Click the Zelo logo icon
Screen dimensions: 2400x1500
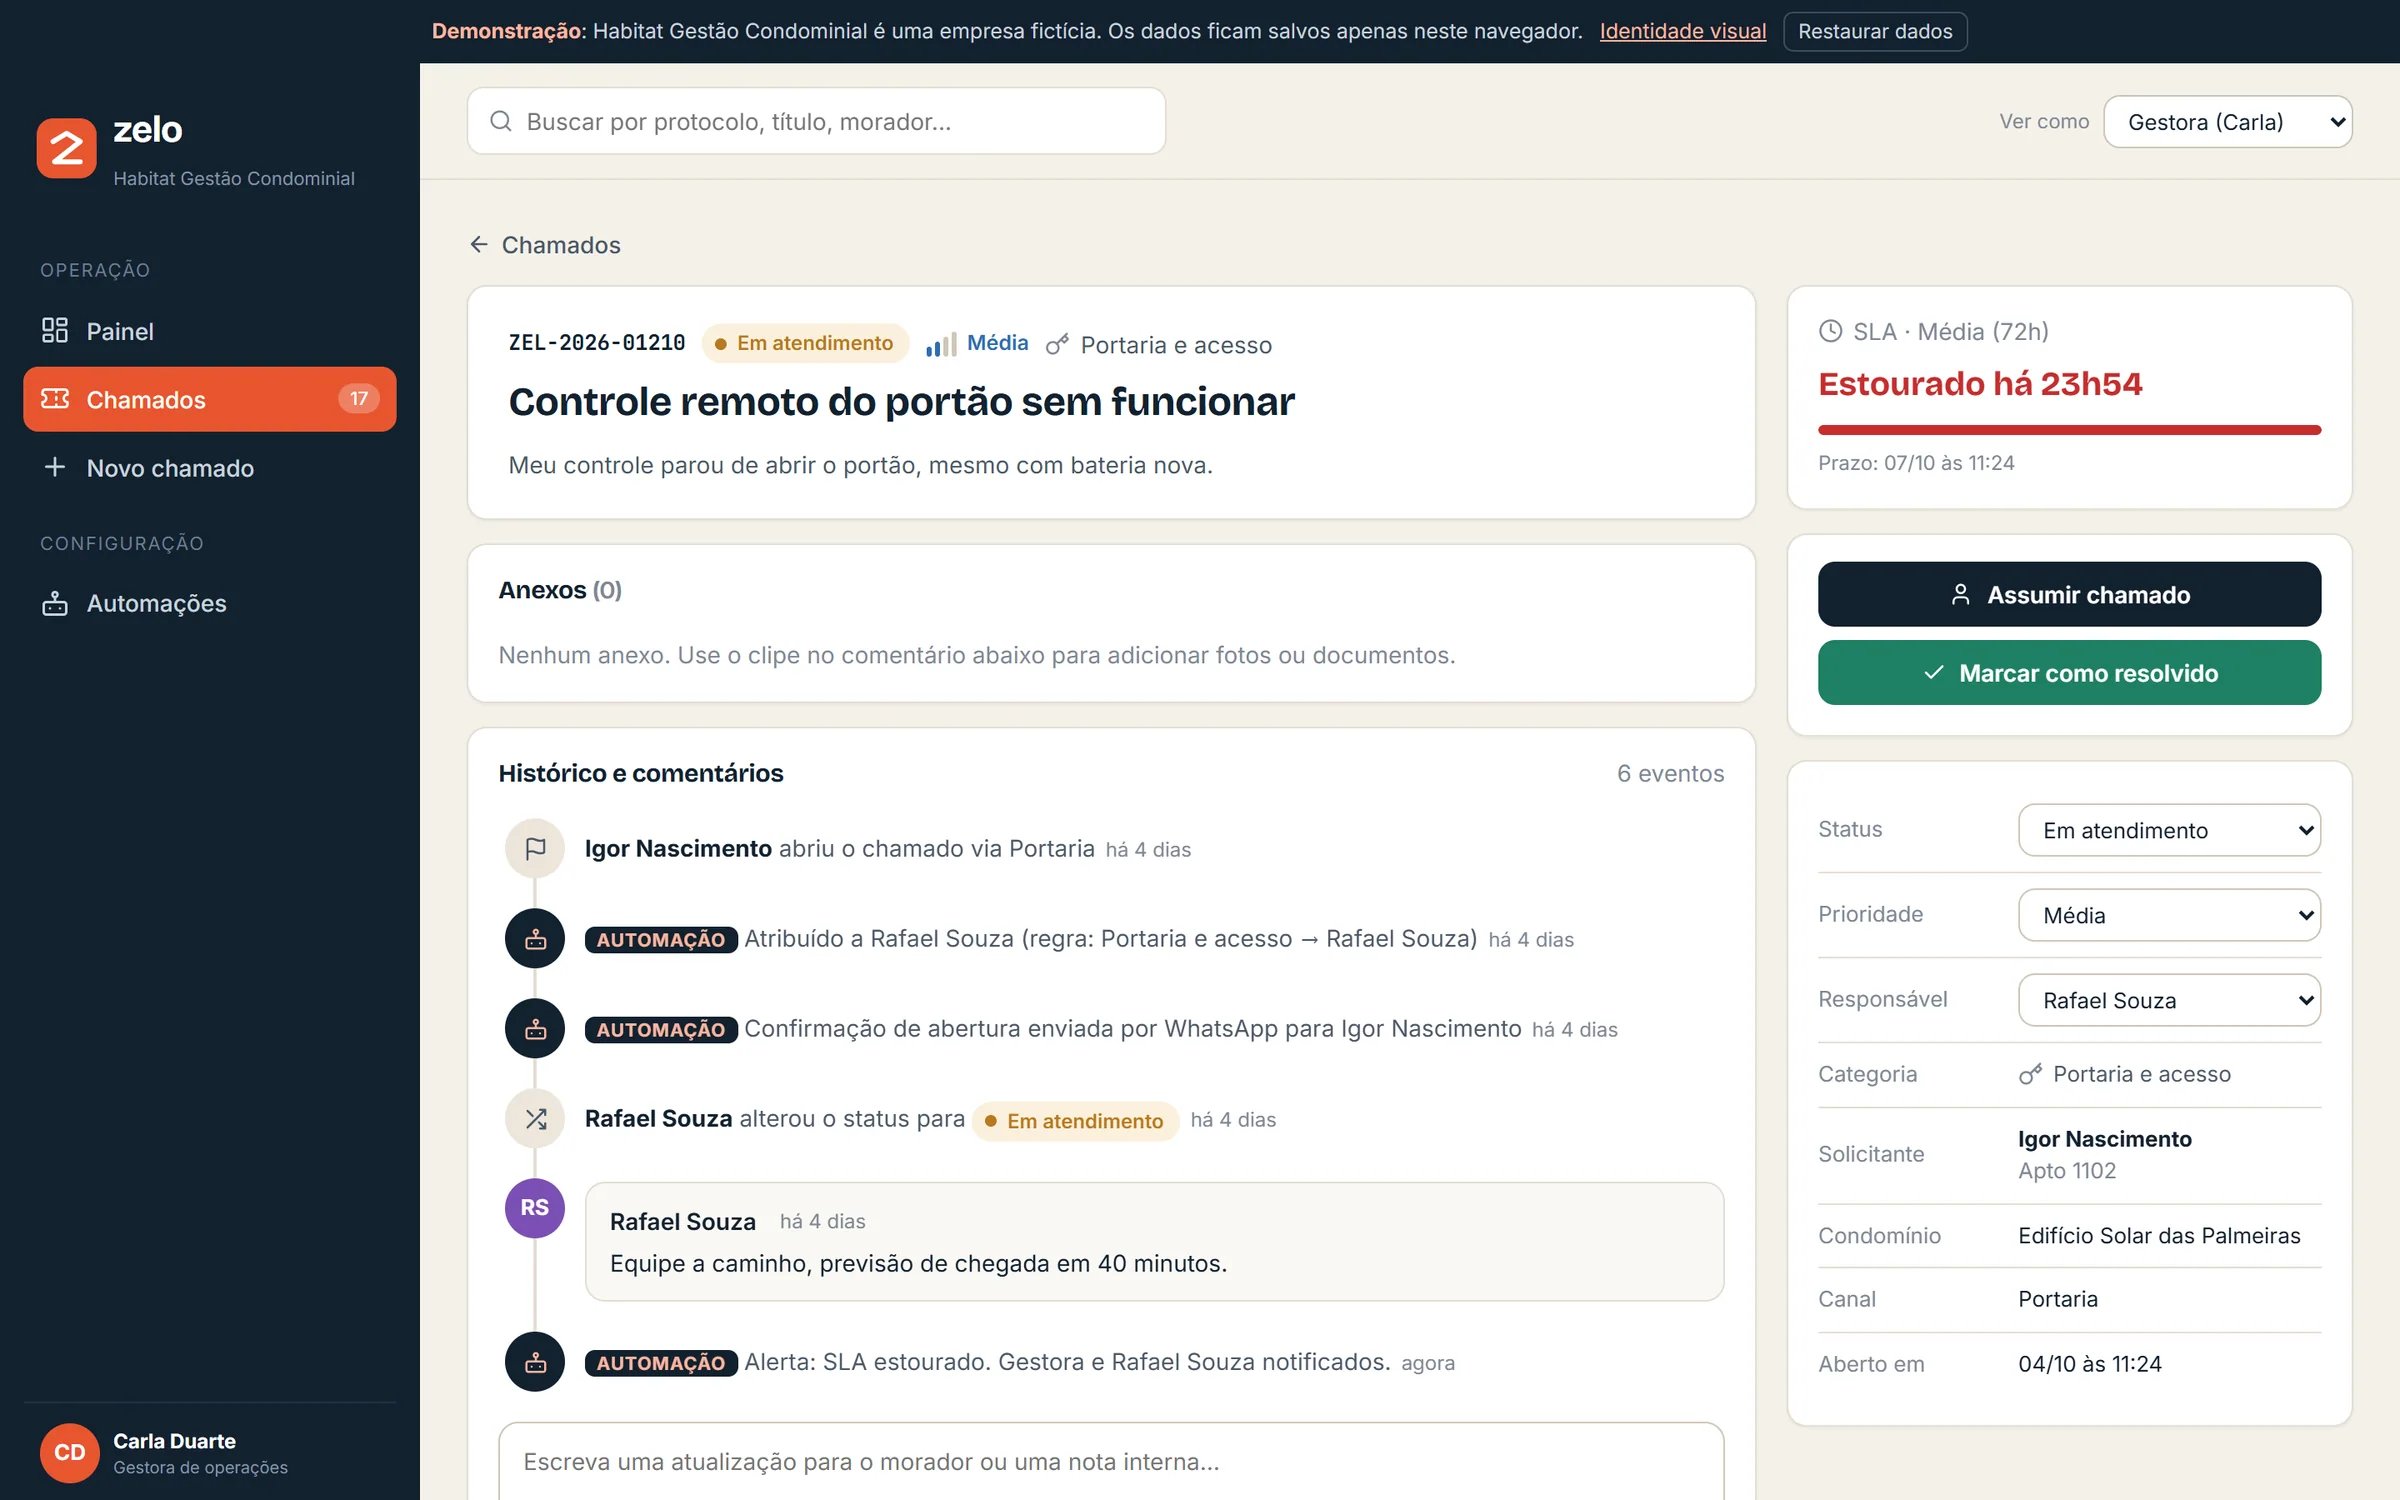pyautogui.click(x=67, y=148)
